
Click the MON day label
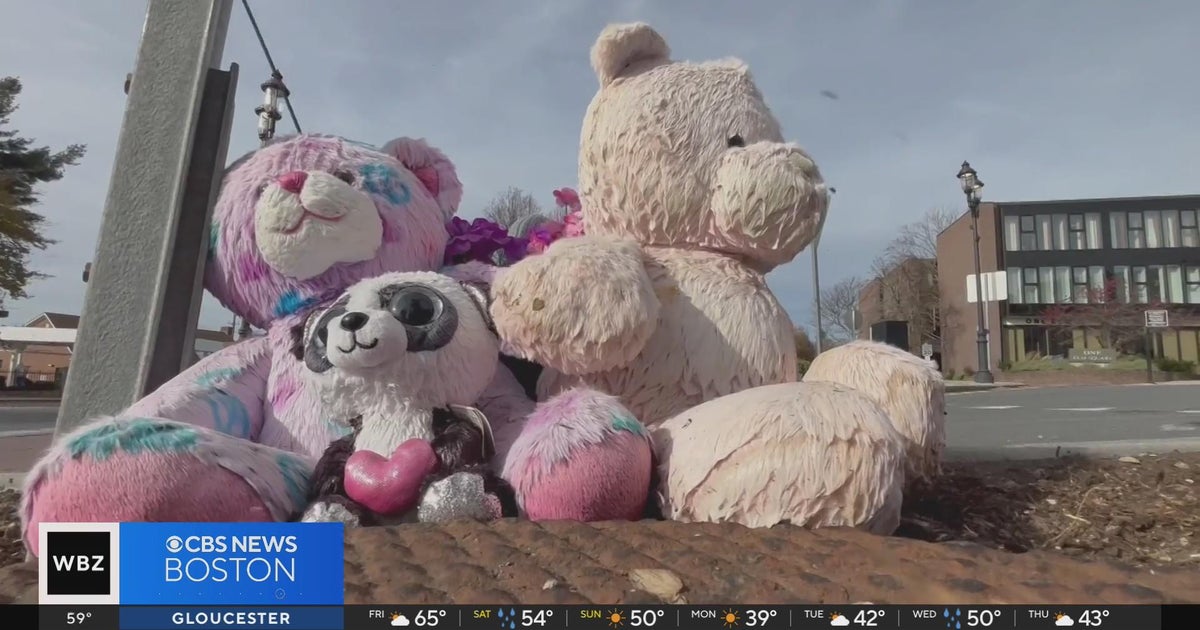click(704, 616)
